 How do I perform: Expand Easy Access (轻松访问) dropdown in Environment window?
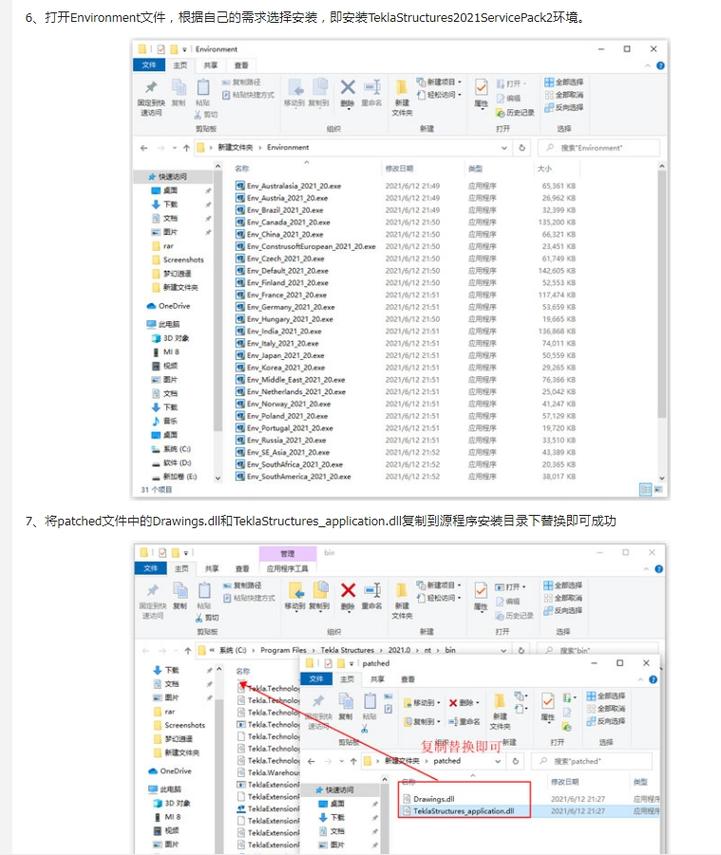click(x=440, y=95)
